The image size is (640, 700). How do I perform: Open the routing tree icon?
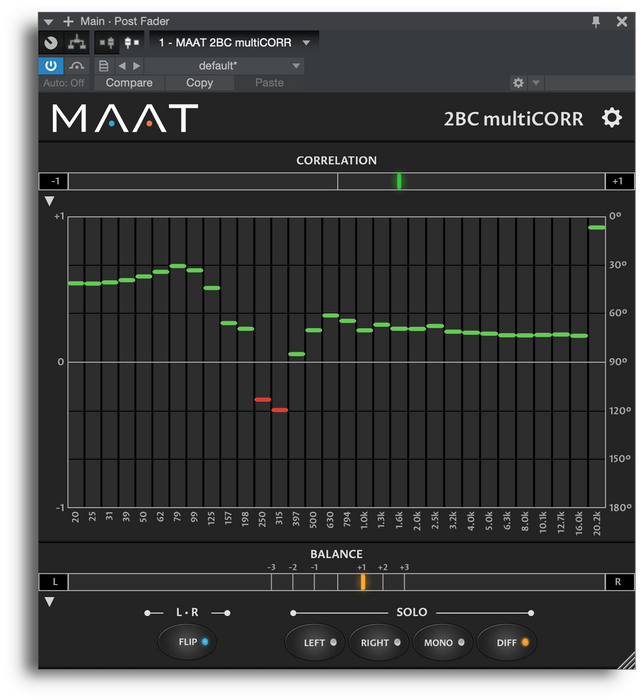[x=76, y=43]
